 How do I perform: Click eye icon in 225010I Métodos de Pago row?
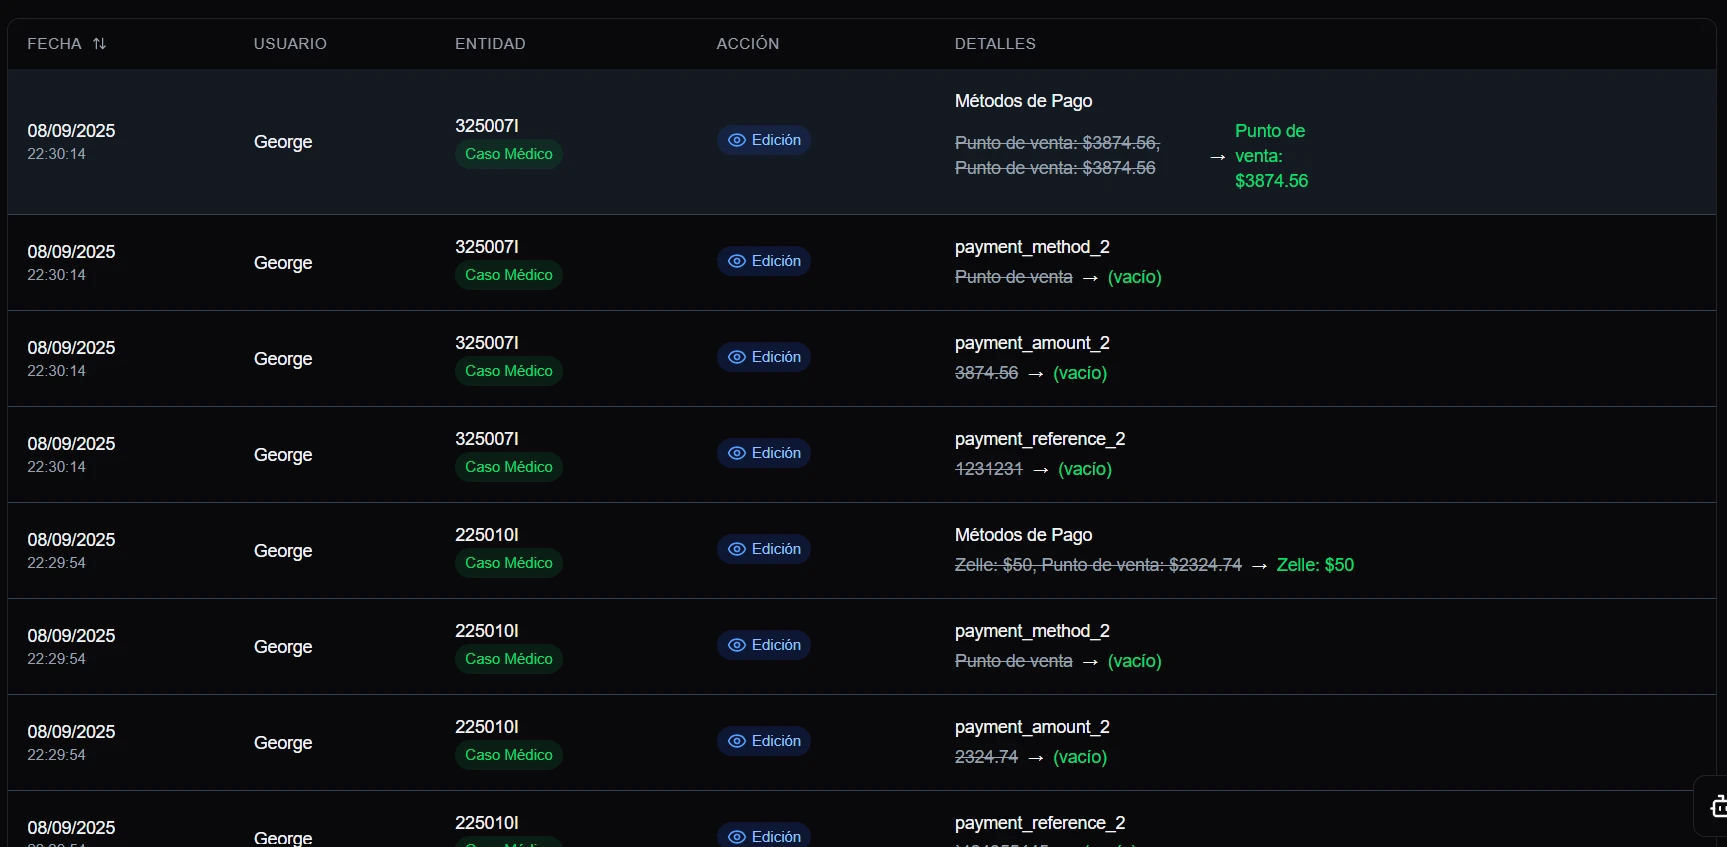point(737,550)
